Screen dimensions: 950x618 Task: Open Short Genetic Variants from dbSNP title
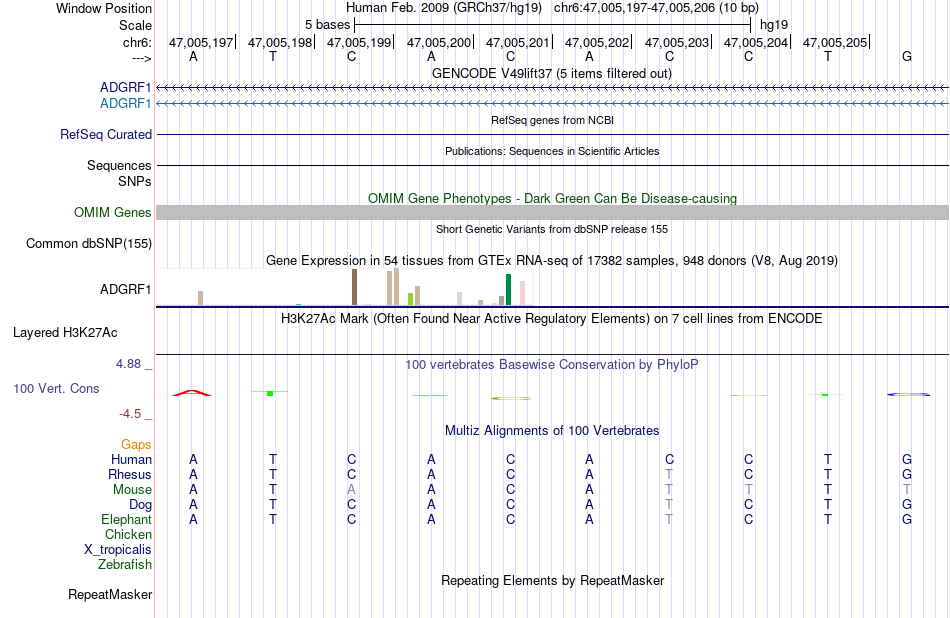coord(552,229)
